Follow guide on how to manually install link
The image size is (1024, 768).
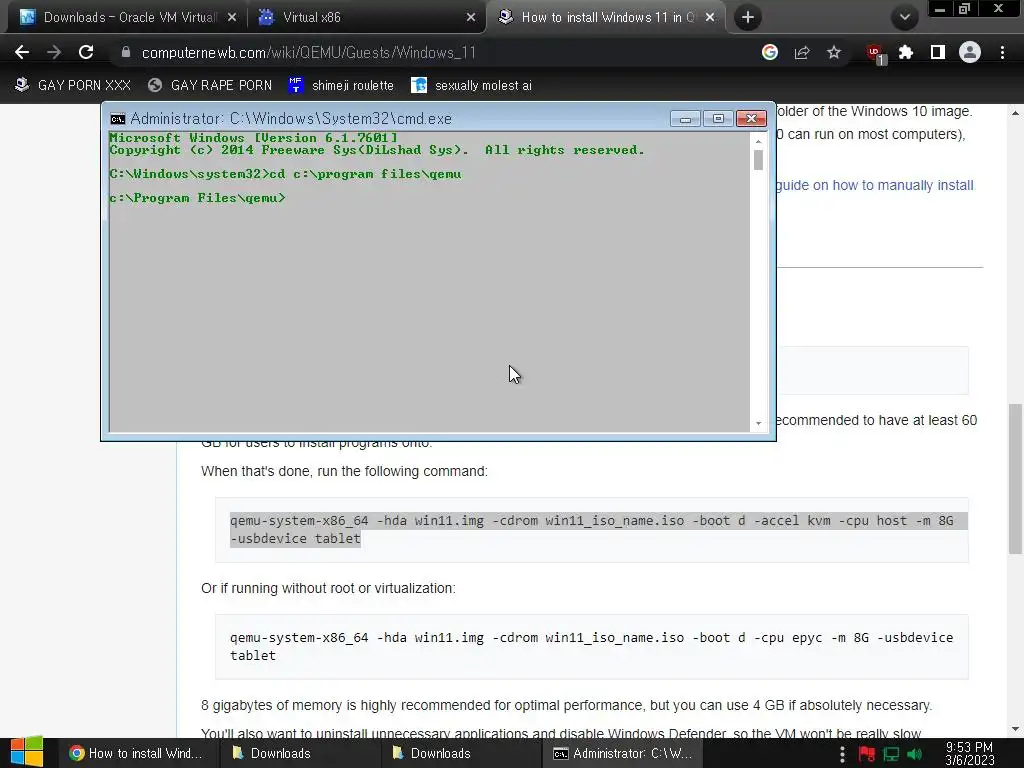point(875,185)
